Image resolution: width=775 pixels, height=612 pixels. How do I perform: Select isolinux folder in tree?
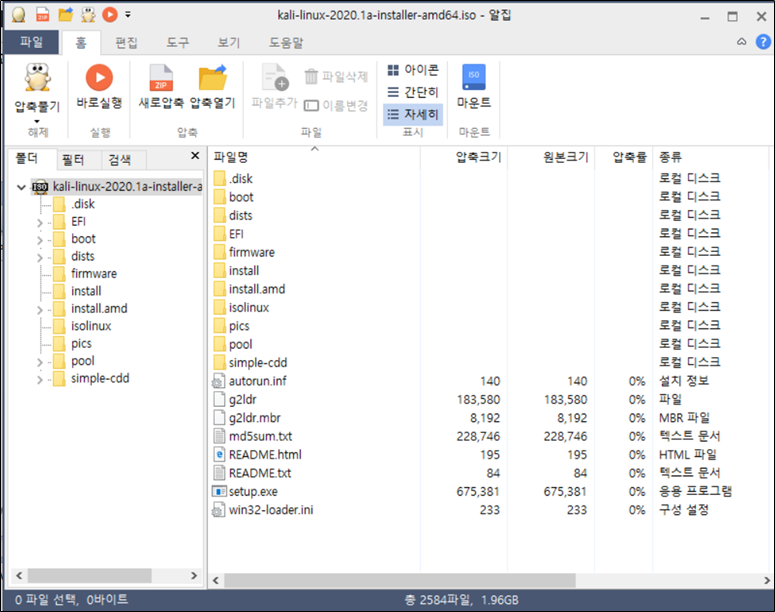91,326
